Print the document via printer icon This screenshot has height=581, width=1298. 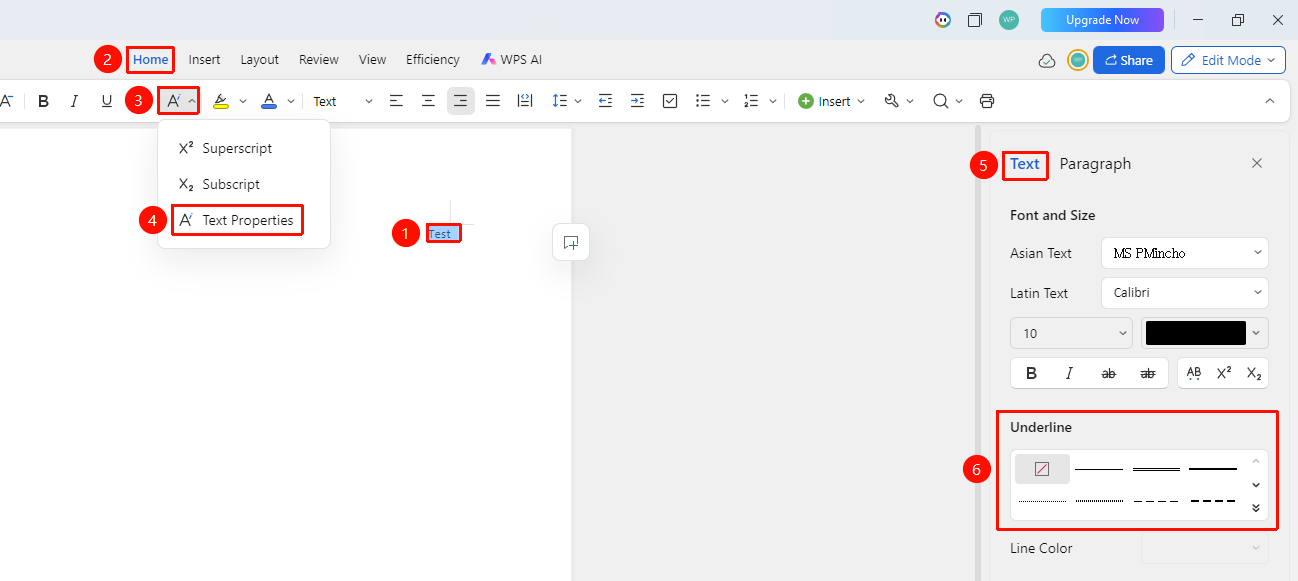[x=987, y=101]
